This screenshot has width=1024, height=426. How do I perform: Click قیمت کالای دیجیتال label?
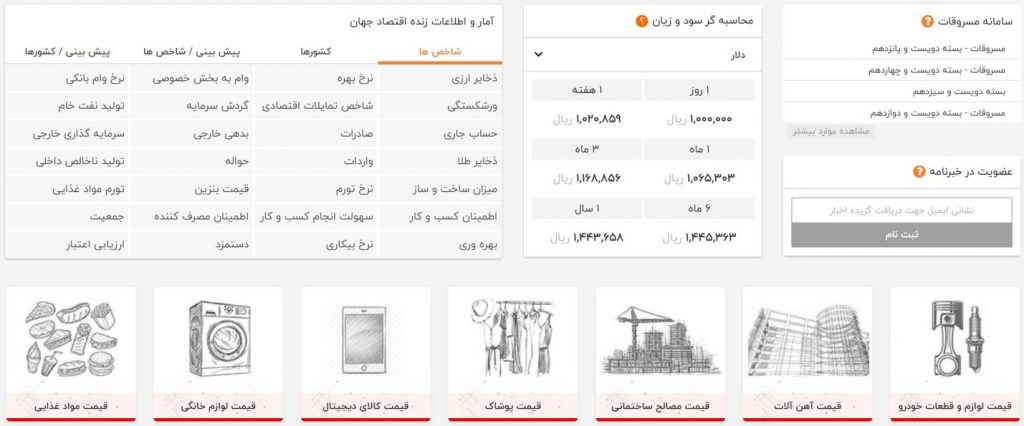[x=365, y=406]
